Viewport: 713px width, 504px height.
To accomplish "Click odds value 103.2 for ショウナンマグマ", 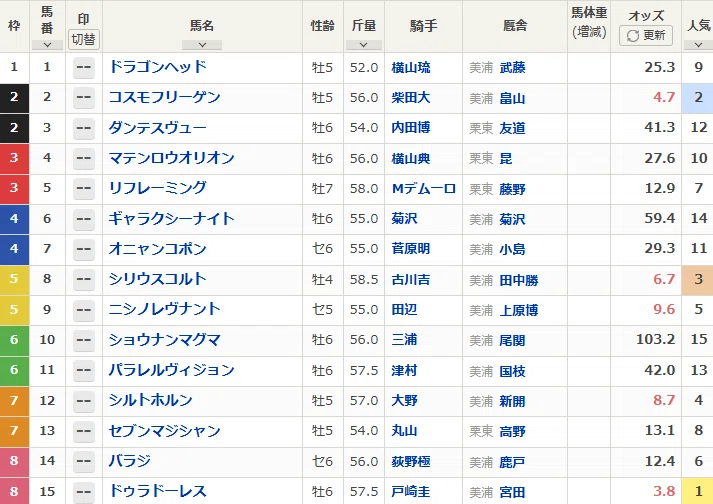I will (655, 339).
